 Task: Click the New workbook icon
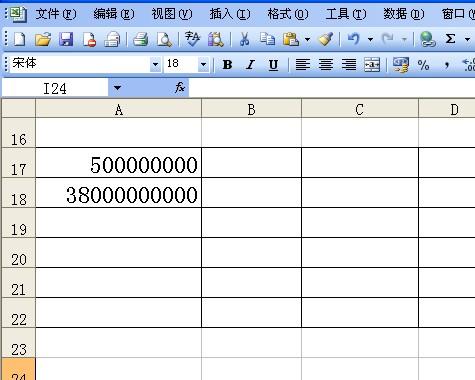19,39
